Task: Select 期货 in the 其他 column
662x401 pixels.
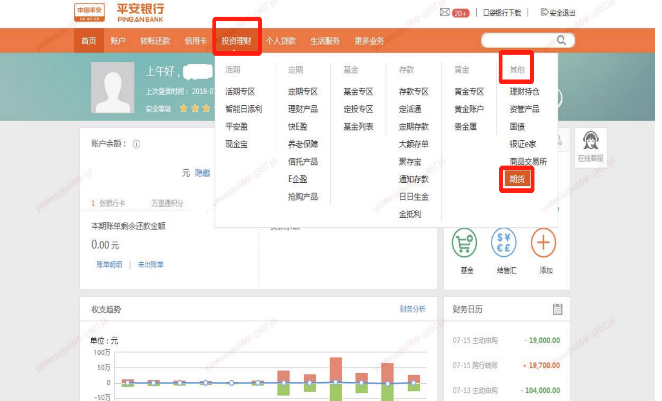Action: pyautogui.click(x=517, y=178)
